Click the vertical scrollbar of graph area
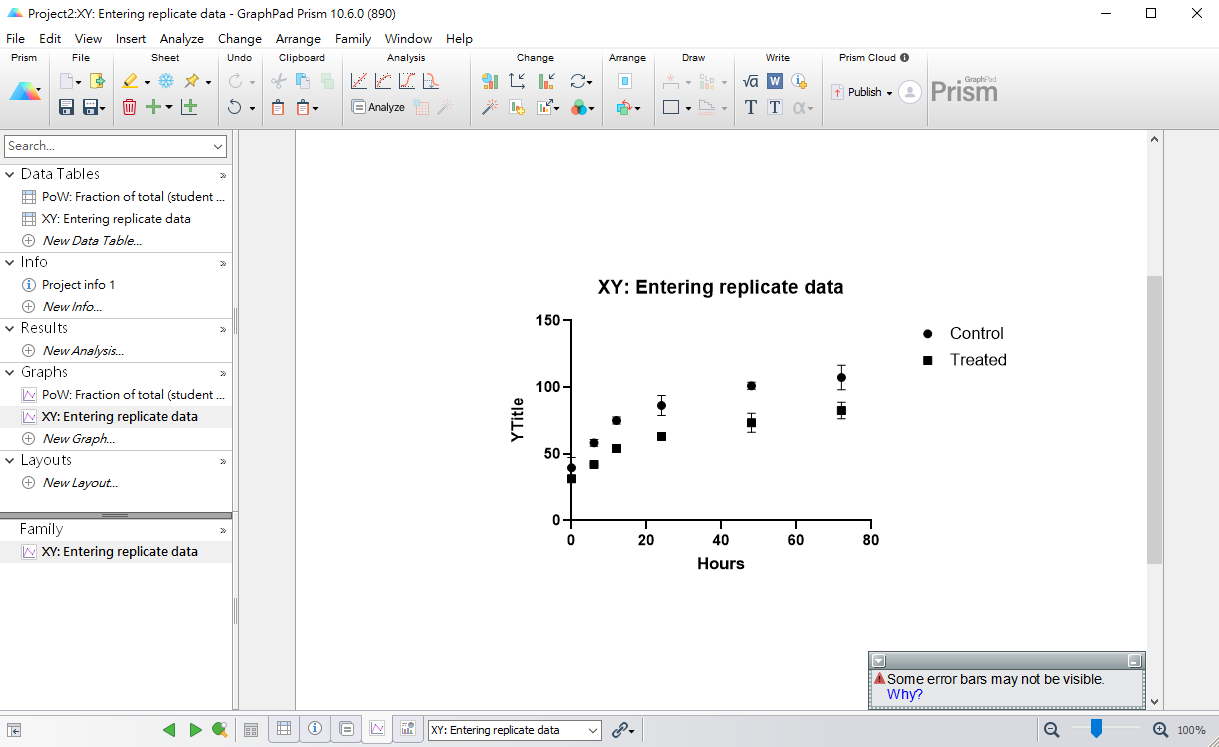The image size is (1219, 747). tap(1155, 420)
